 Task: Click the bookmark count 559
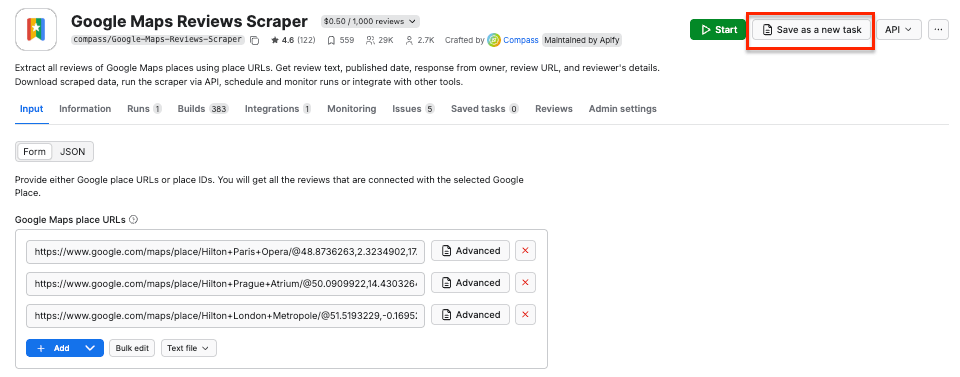pos(340,40)
